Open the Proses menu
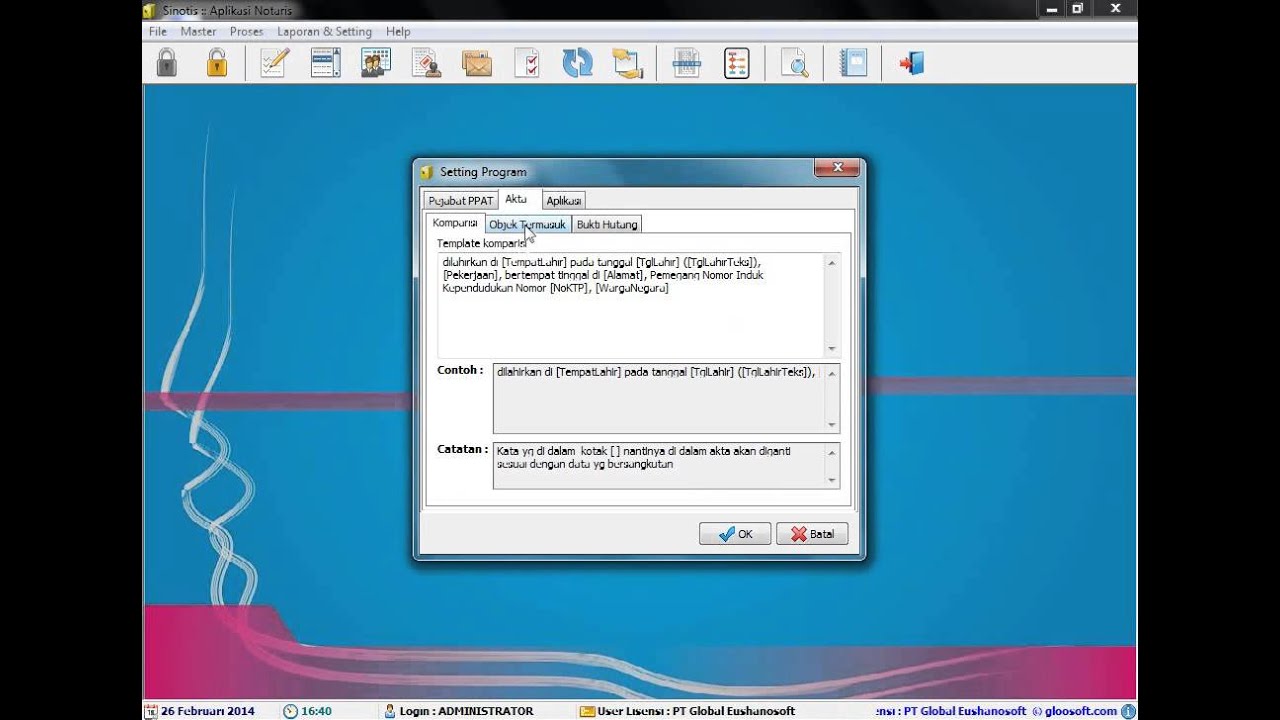Viewport: 1280px width, 720px height. [246, 32]
